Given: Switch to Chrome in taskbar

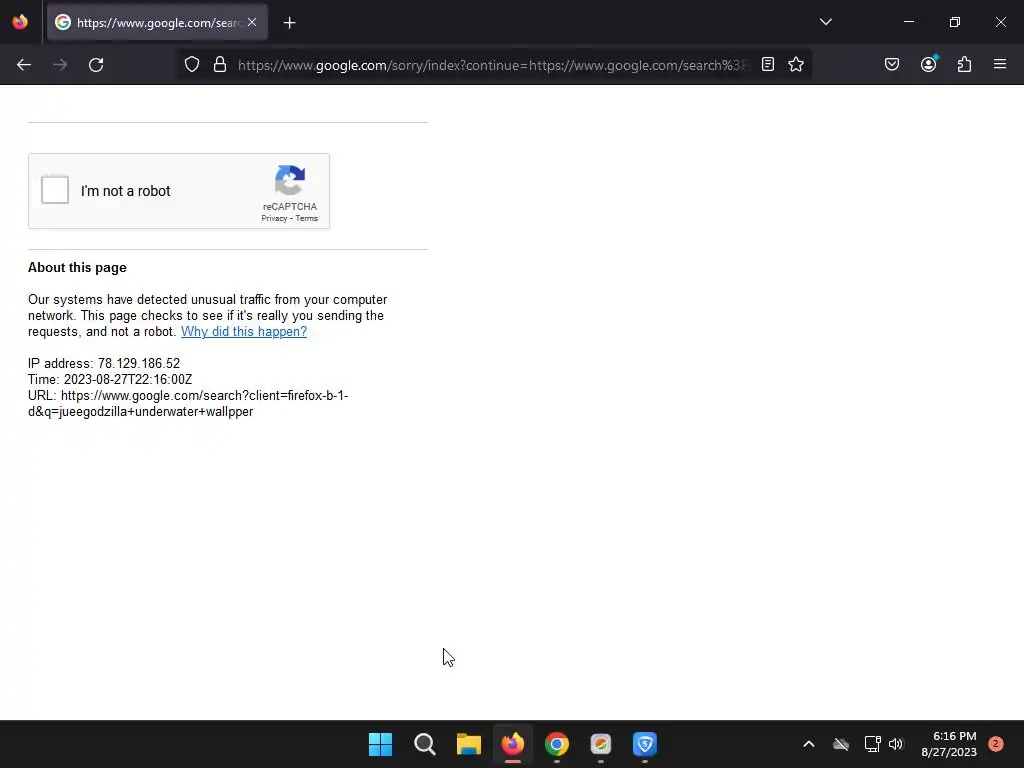Looking at the screenshot, I should pyautogui.click(x=557, y=744).
